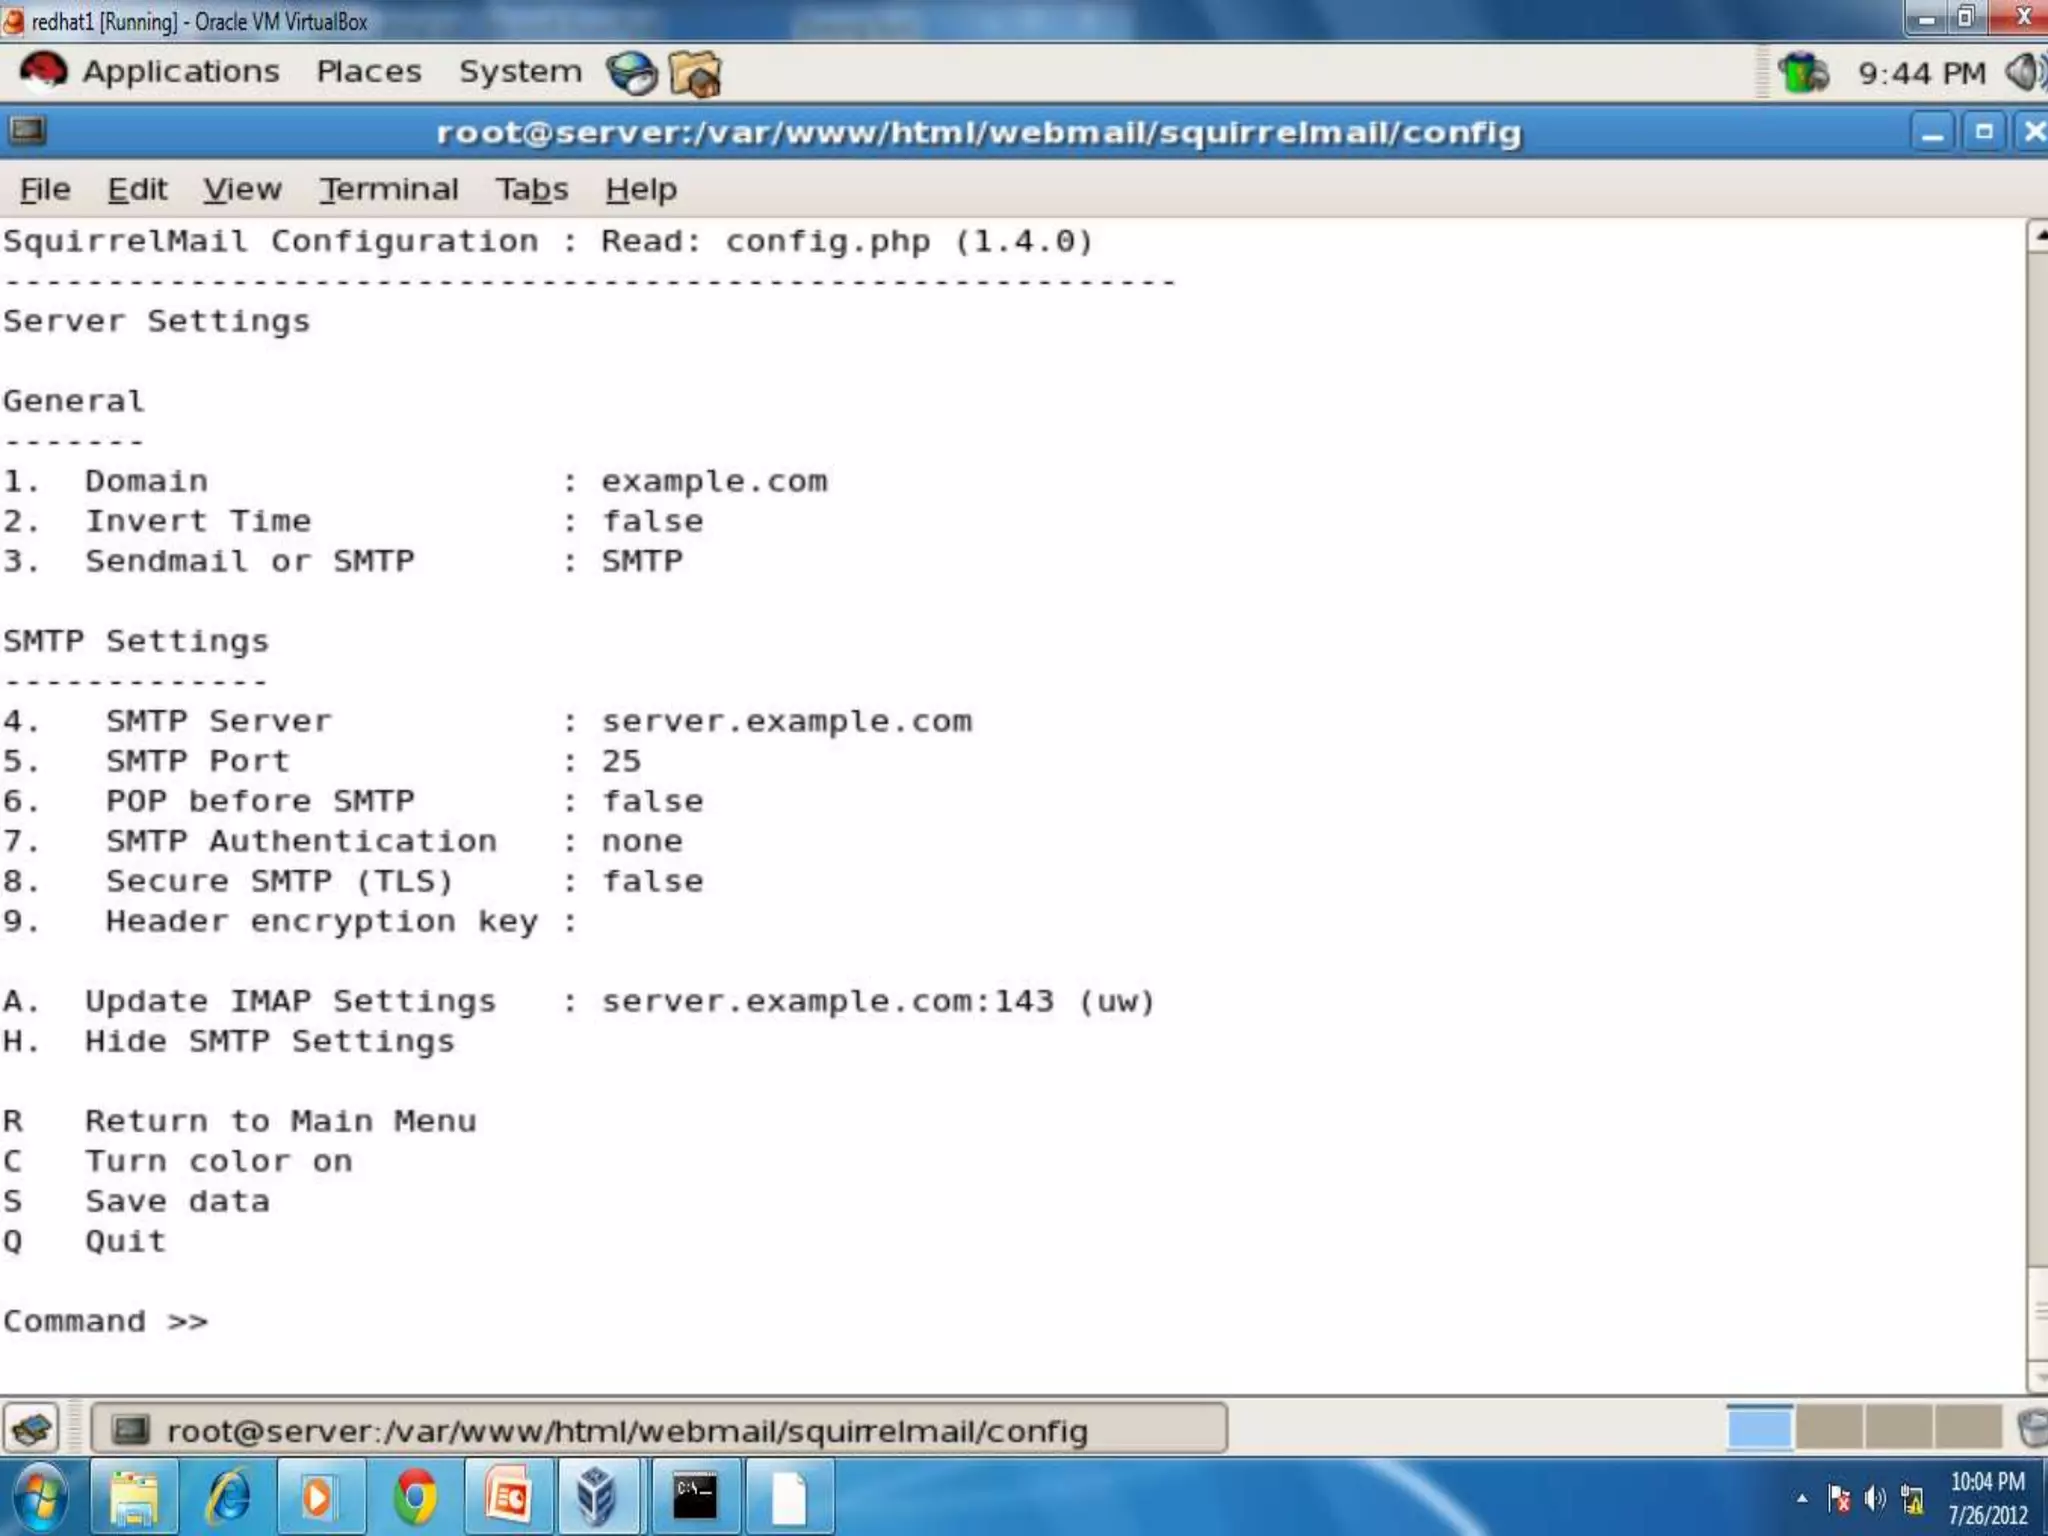Click the network status icon near clock
This screenshot has width=2048, height=1536.
click(1804, 73)
